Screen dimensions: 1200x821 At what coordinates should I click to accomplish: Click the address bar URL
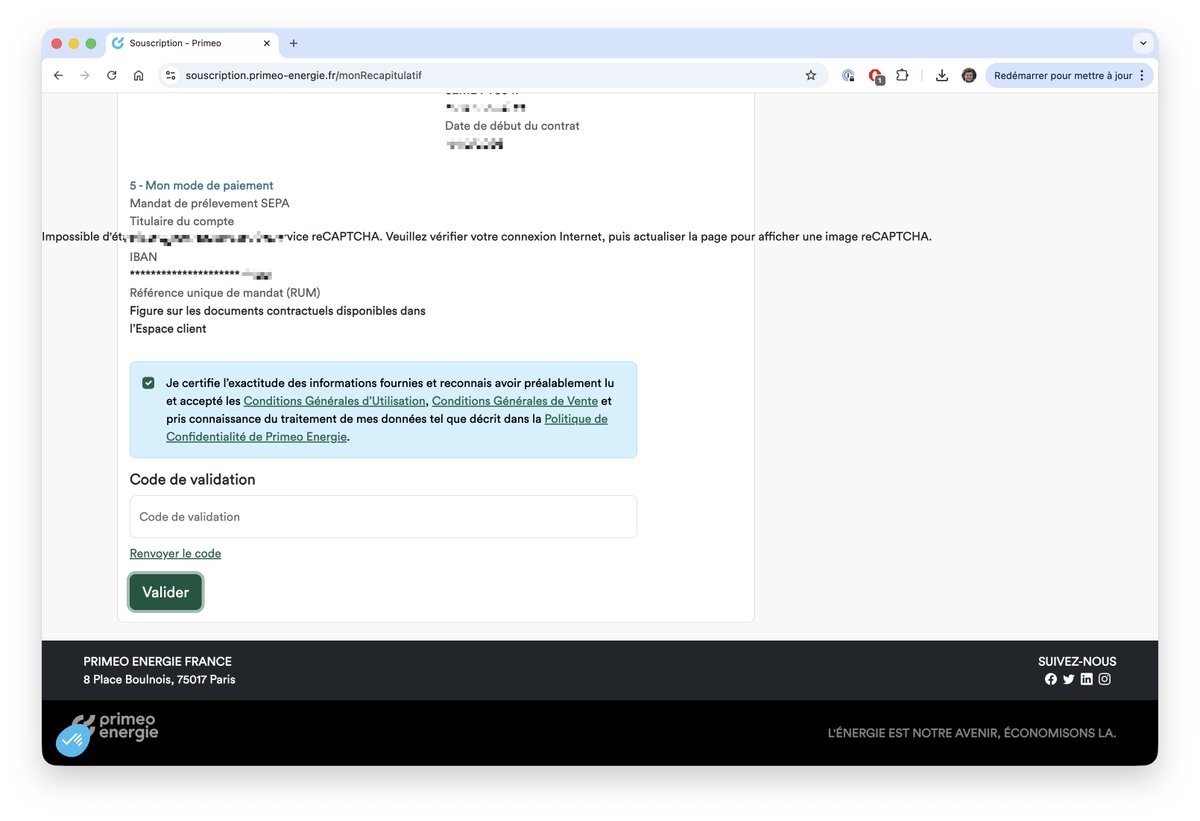[303, 75]
